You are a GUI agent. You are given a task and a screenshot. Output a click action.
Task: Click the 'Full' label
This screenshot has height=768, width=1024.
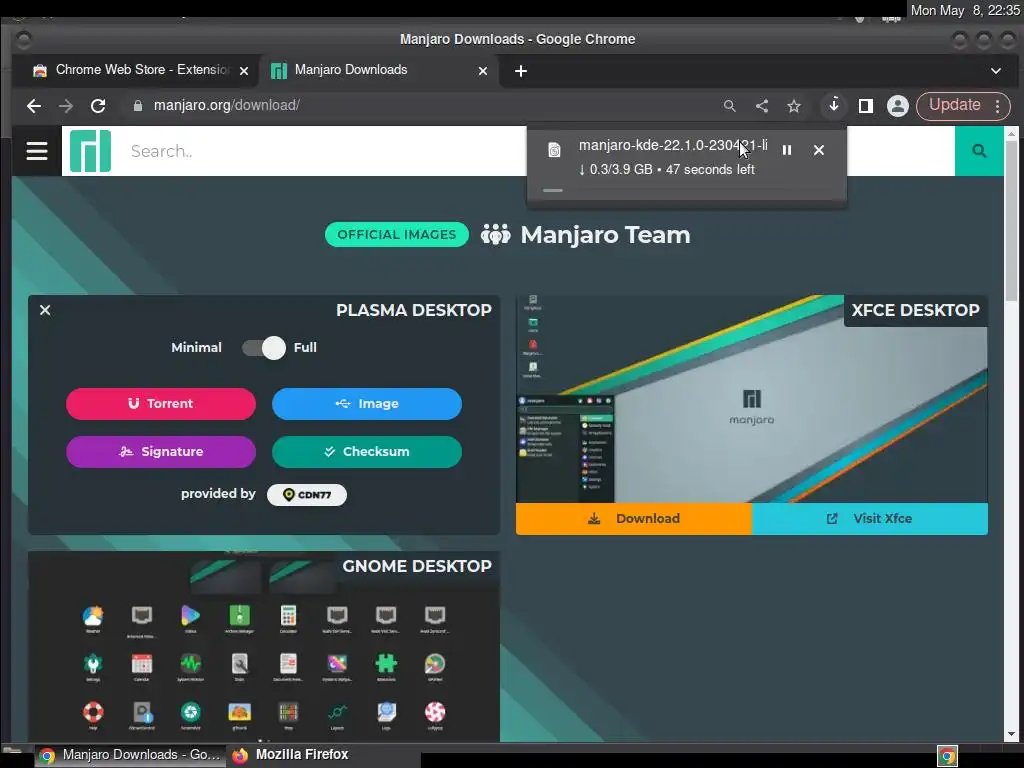pos(305,347)
